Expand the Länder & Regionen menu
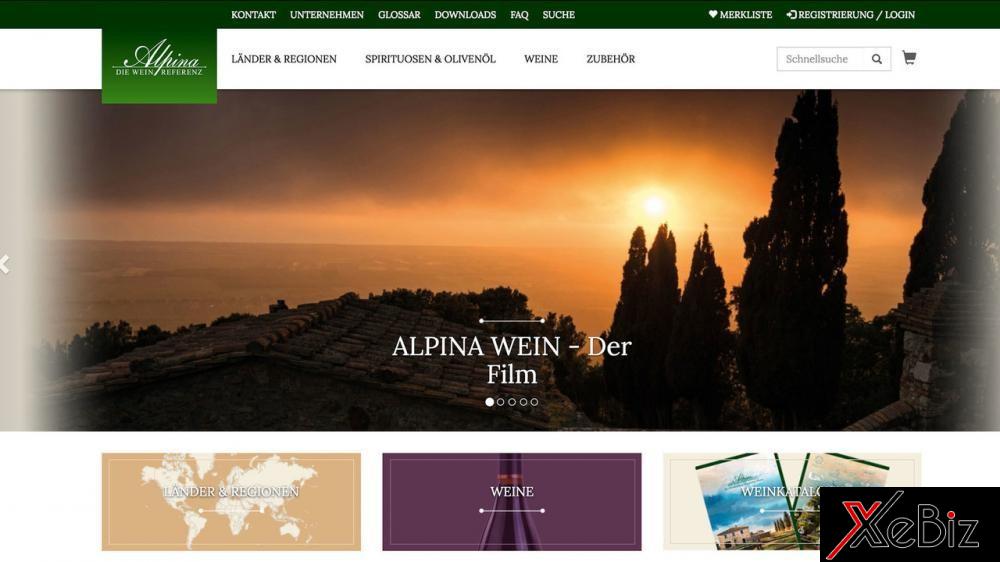This screenshot has height=562, width=1000. point(284,59)
